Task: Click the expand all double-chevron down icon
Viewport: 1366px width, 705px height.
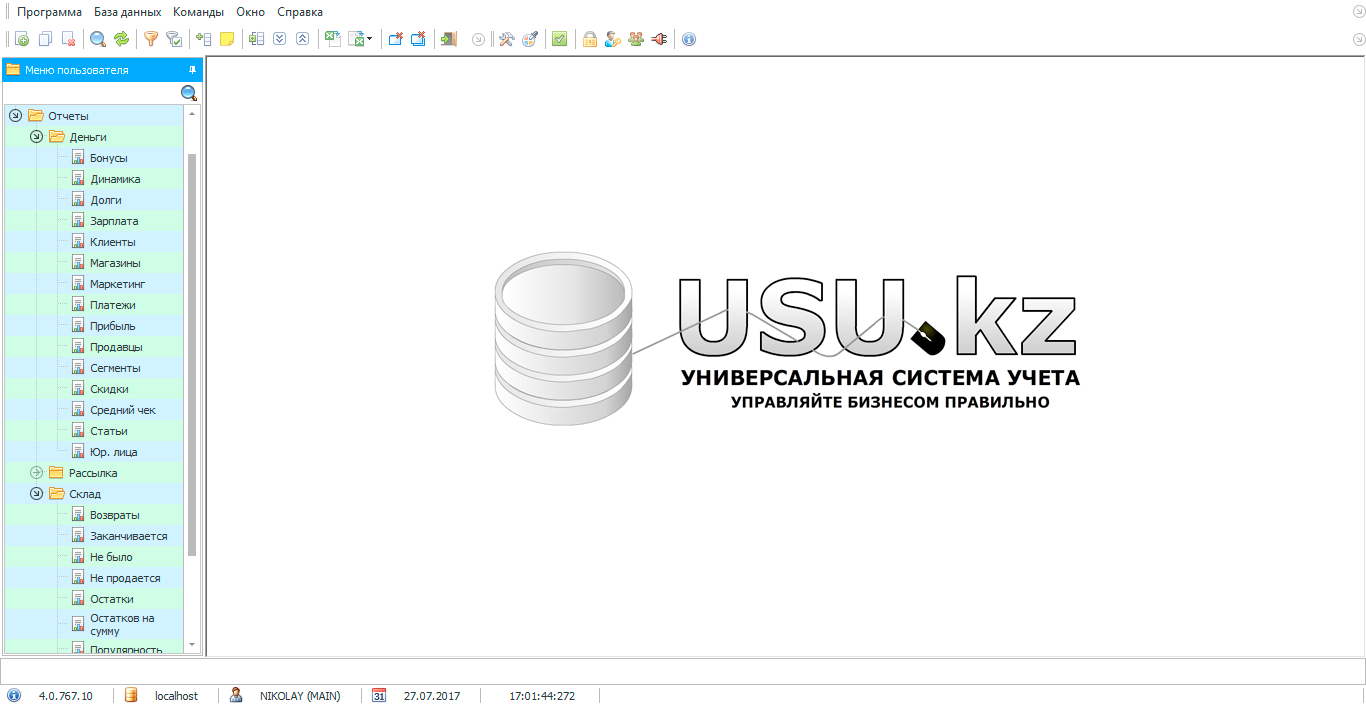Action: click(x=279, y=39)
